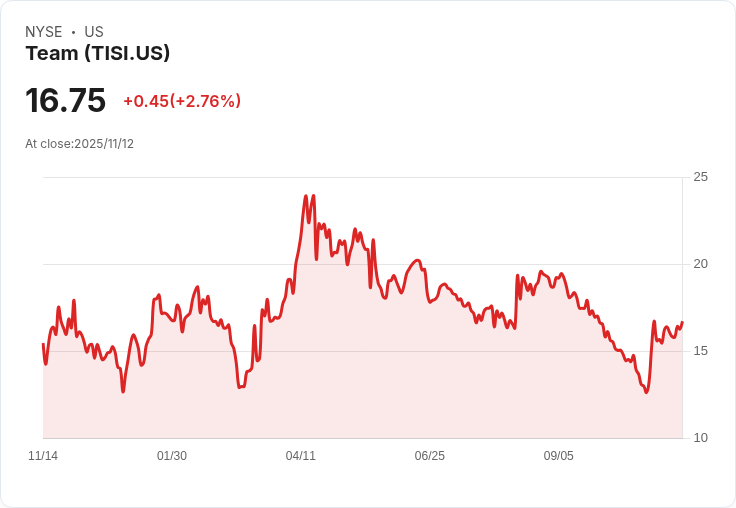Image resolution: width=736 pixels, height=508 pixels.
Task: Click the 16.75 current price
Action: pyautogui.click(x=65, y=101)
